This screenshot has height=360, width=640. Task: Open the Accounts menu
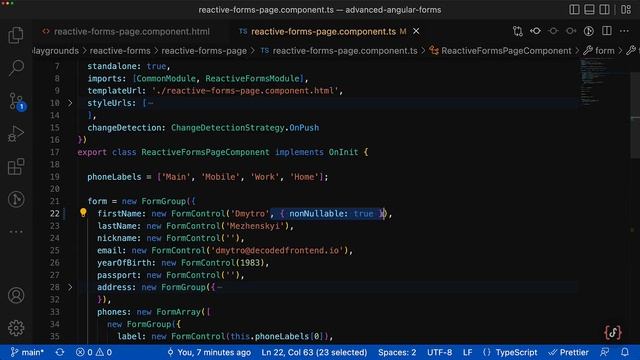click(x=16, y=295)
